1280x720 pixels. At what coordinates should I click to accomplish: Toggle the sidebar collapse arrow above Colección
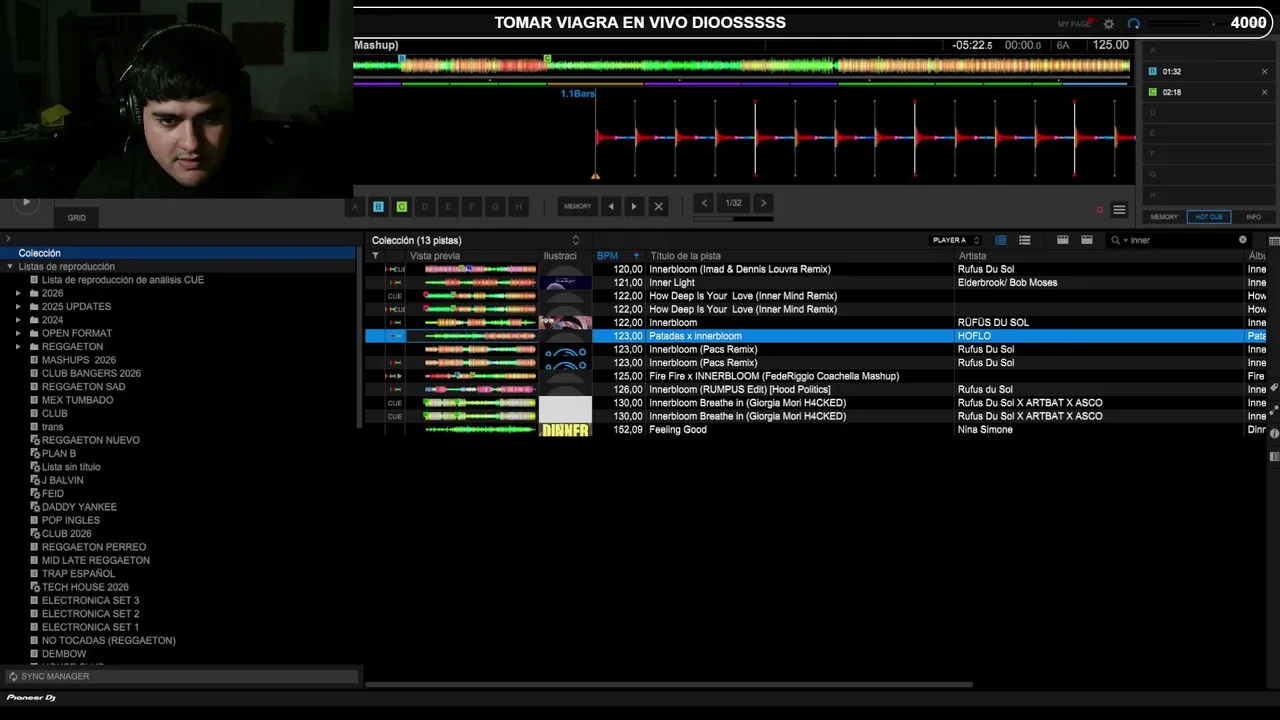pos(8,238)
